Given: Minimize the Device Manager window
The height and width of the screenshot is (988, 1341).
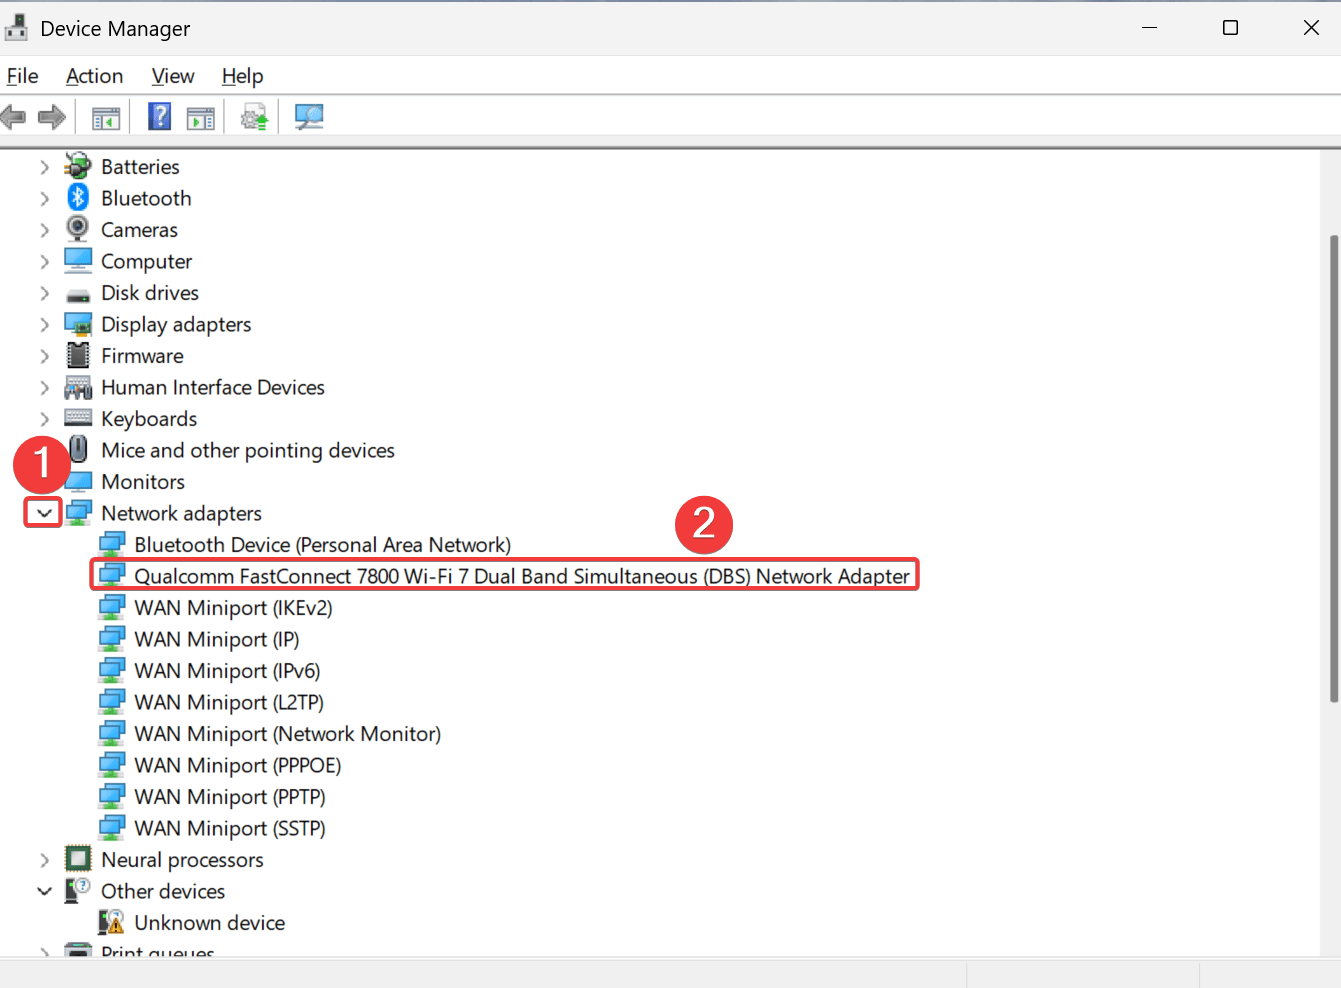Looking at the screenshot, I should 1150,28.
